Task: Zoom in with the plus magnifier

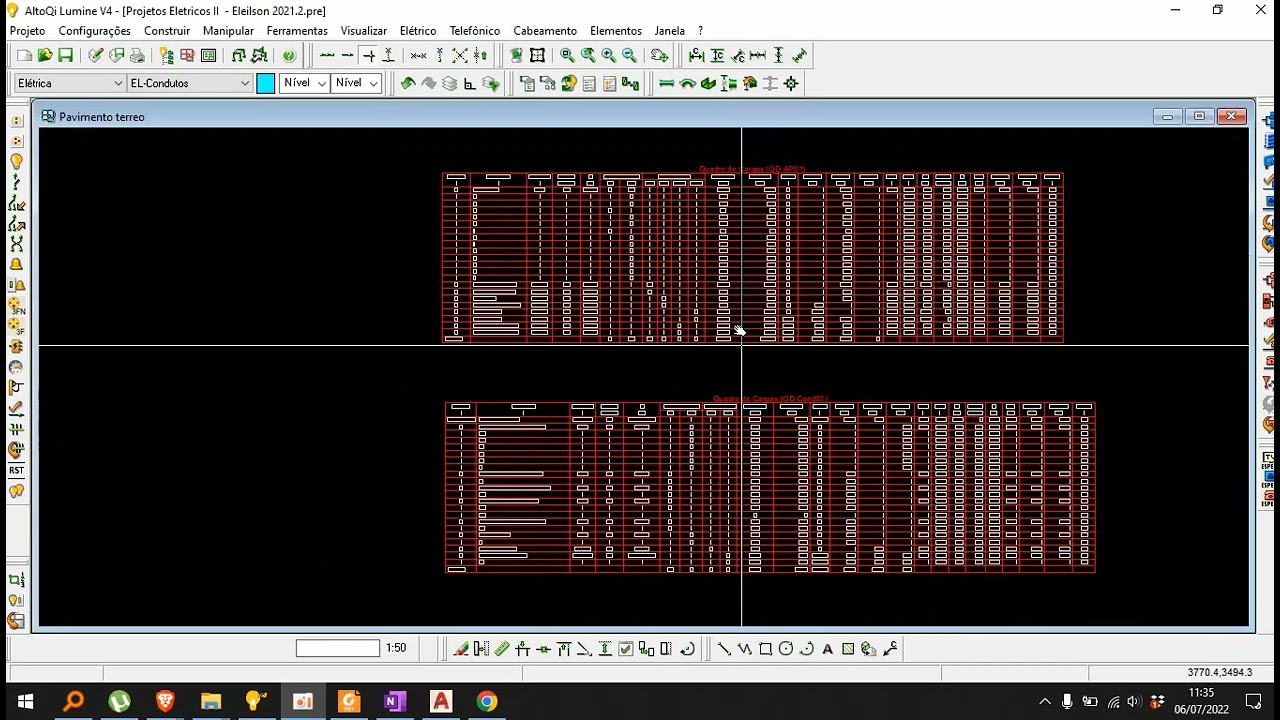Action: click(608, 55)
